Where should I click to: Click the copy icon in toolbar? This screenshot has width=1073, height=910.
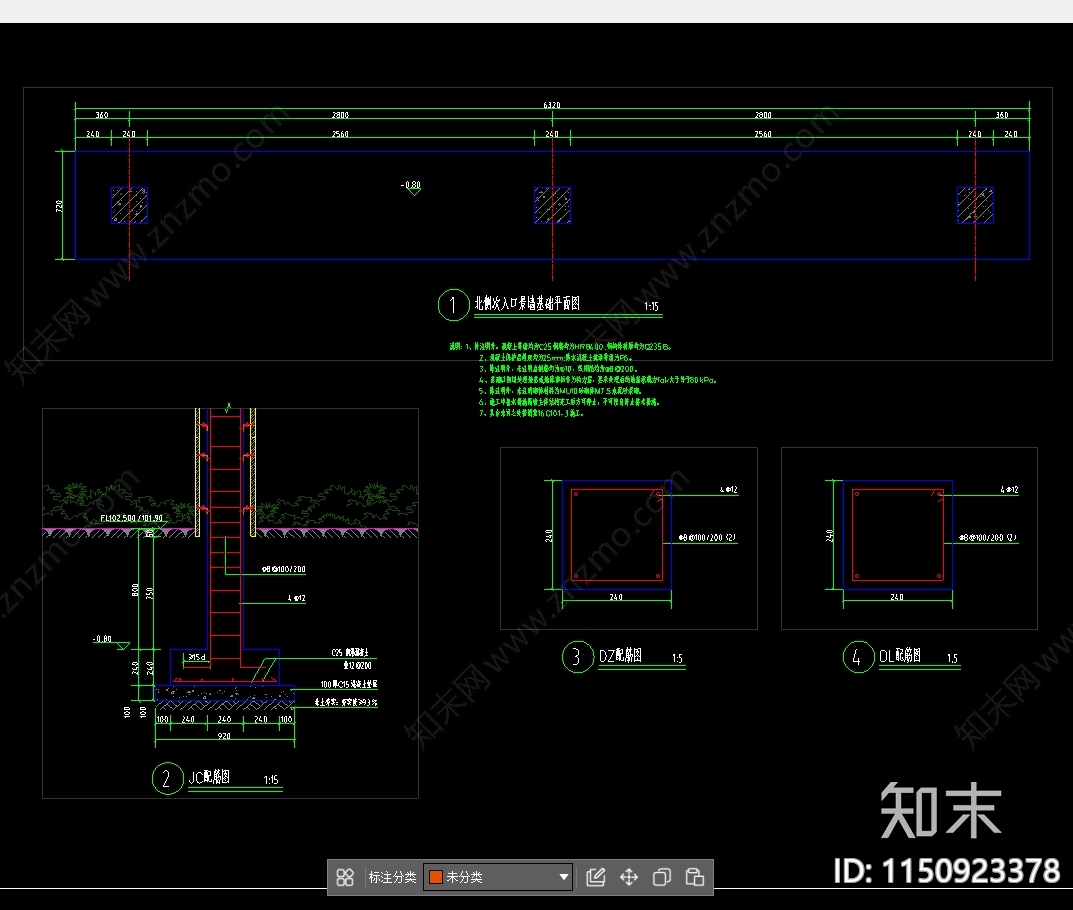coord(661,877)
